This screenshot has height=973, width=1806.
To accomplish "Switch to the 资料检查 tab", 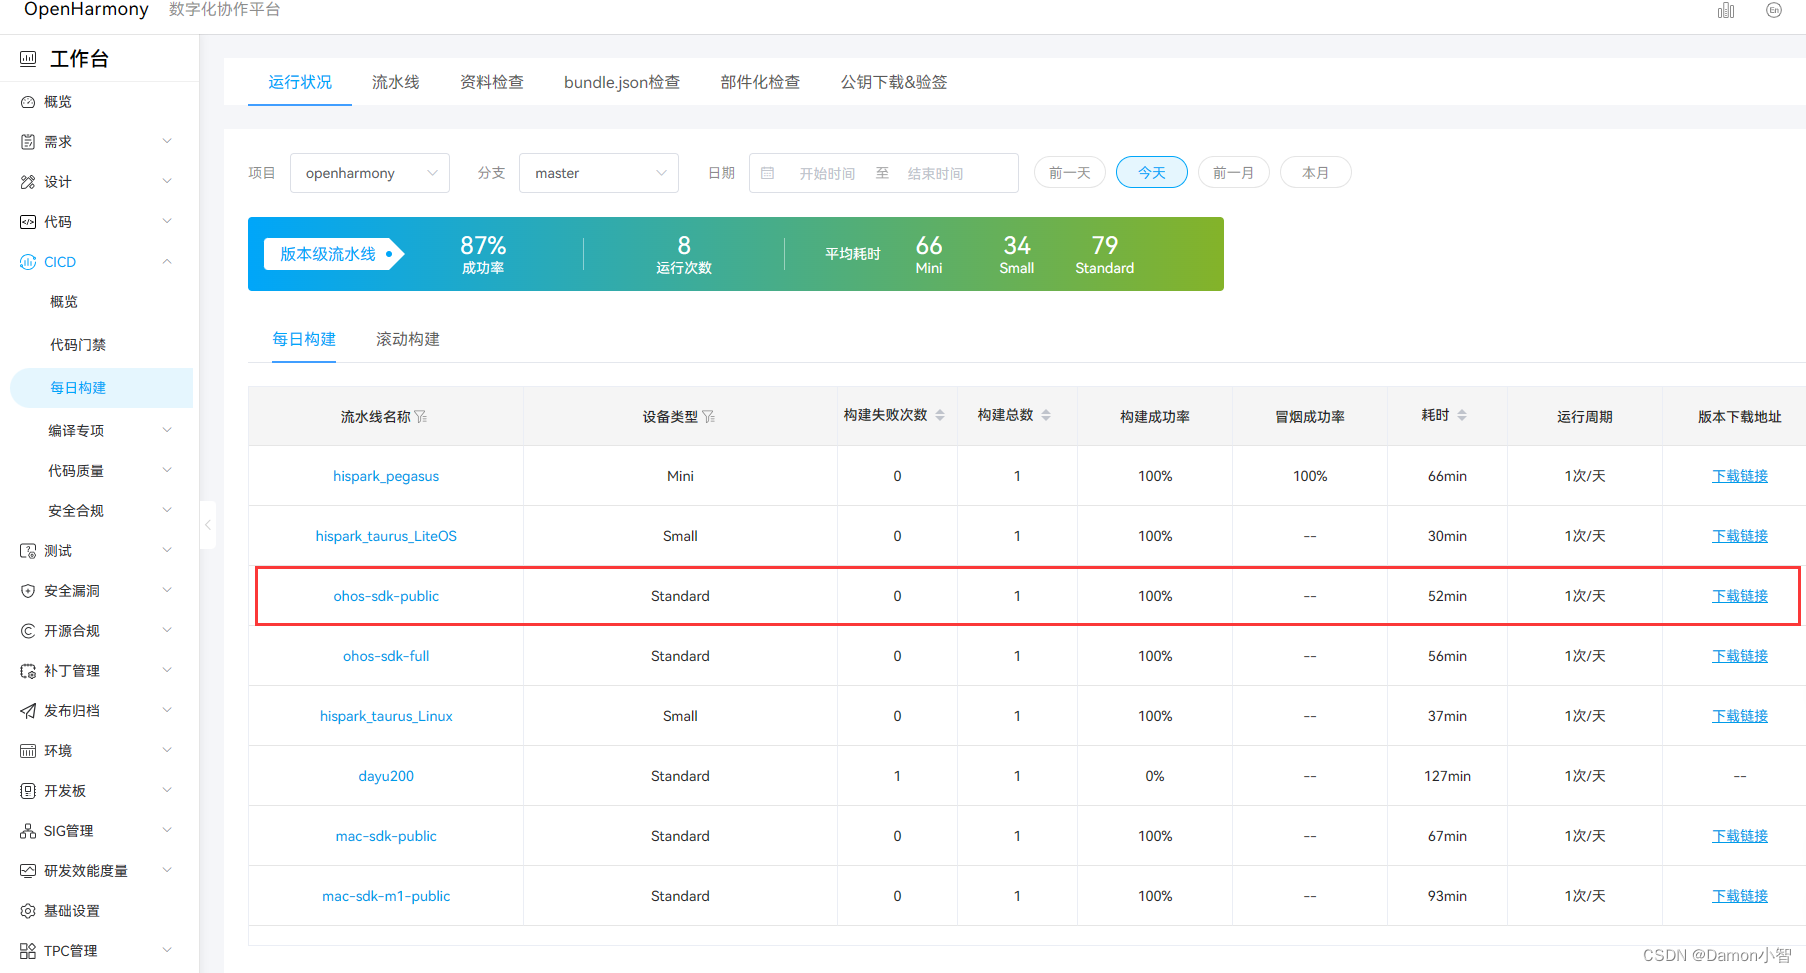I will pos(492,82).
